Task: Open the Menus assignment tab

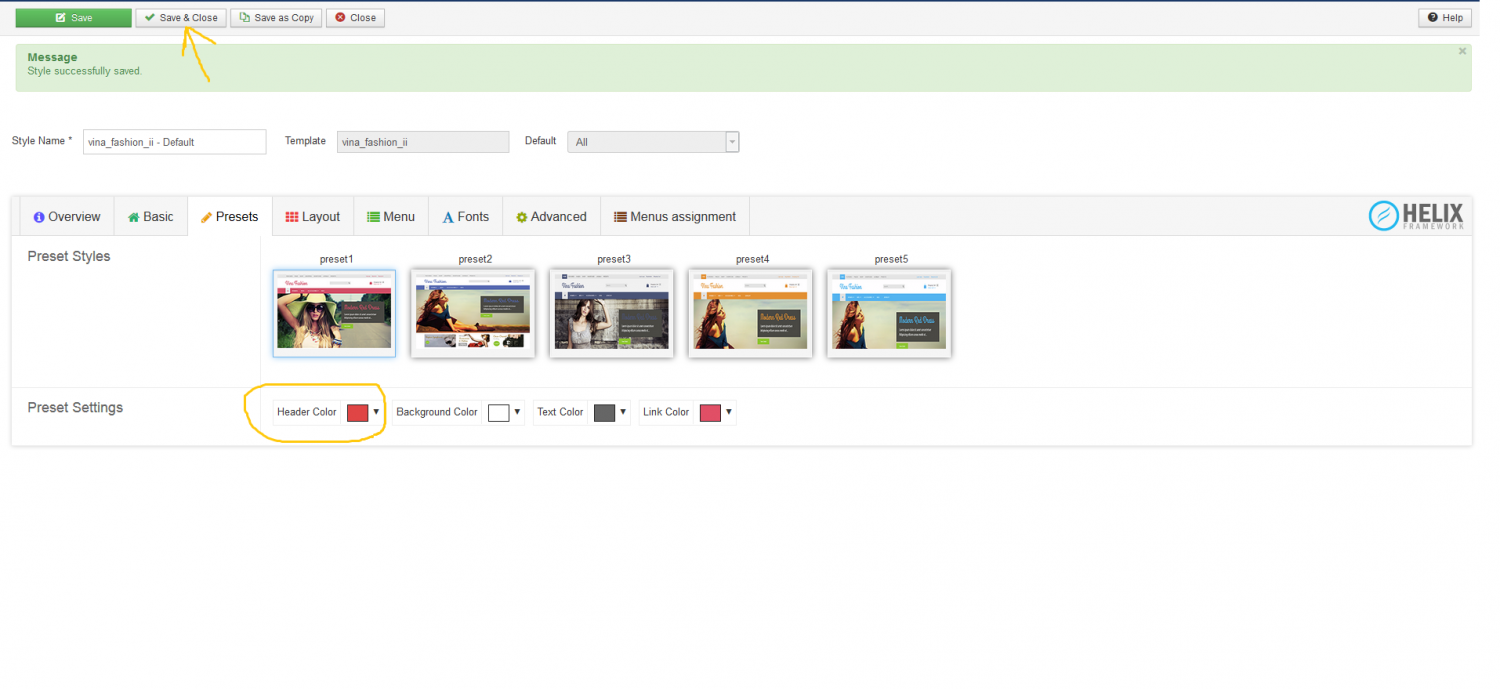Action: pos(675,217)
